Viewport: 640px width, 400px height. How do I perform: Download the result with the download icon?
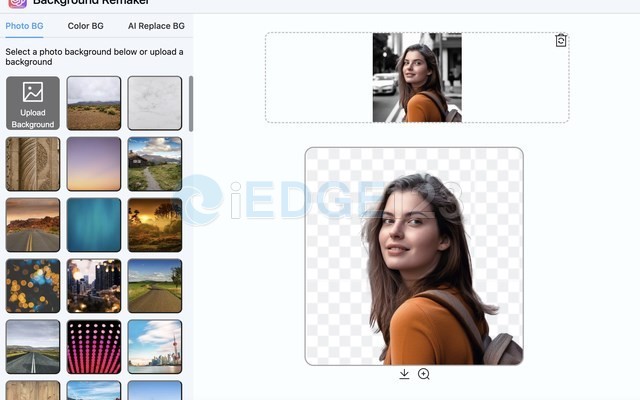[x=404, y=374]
